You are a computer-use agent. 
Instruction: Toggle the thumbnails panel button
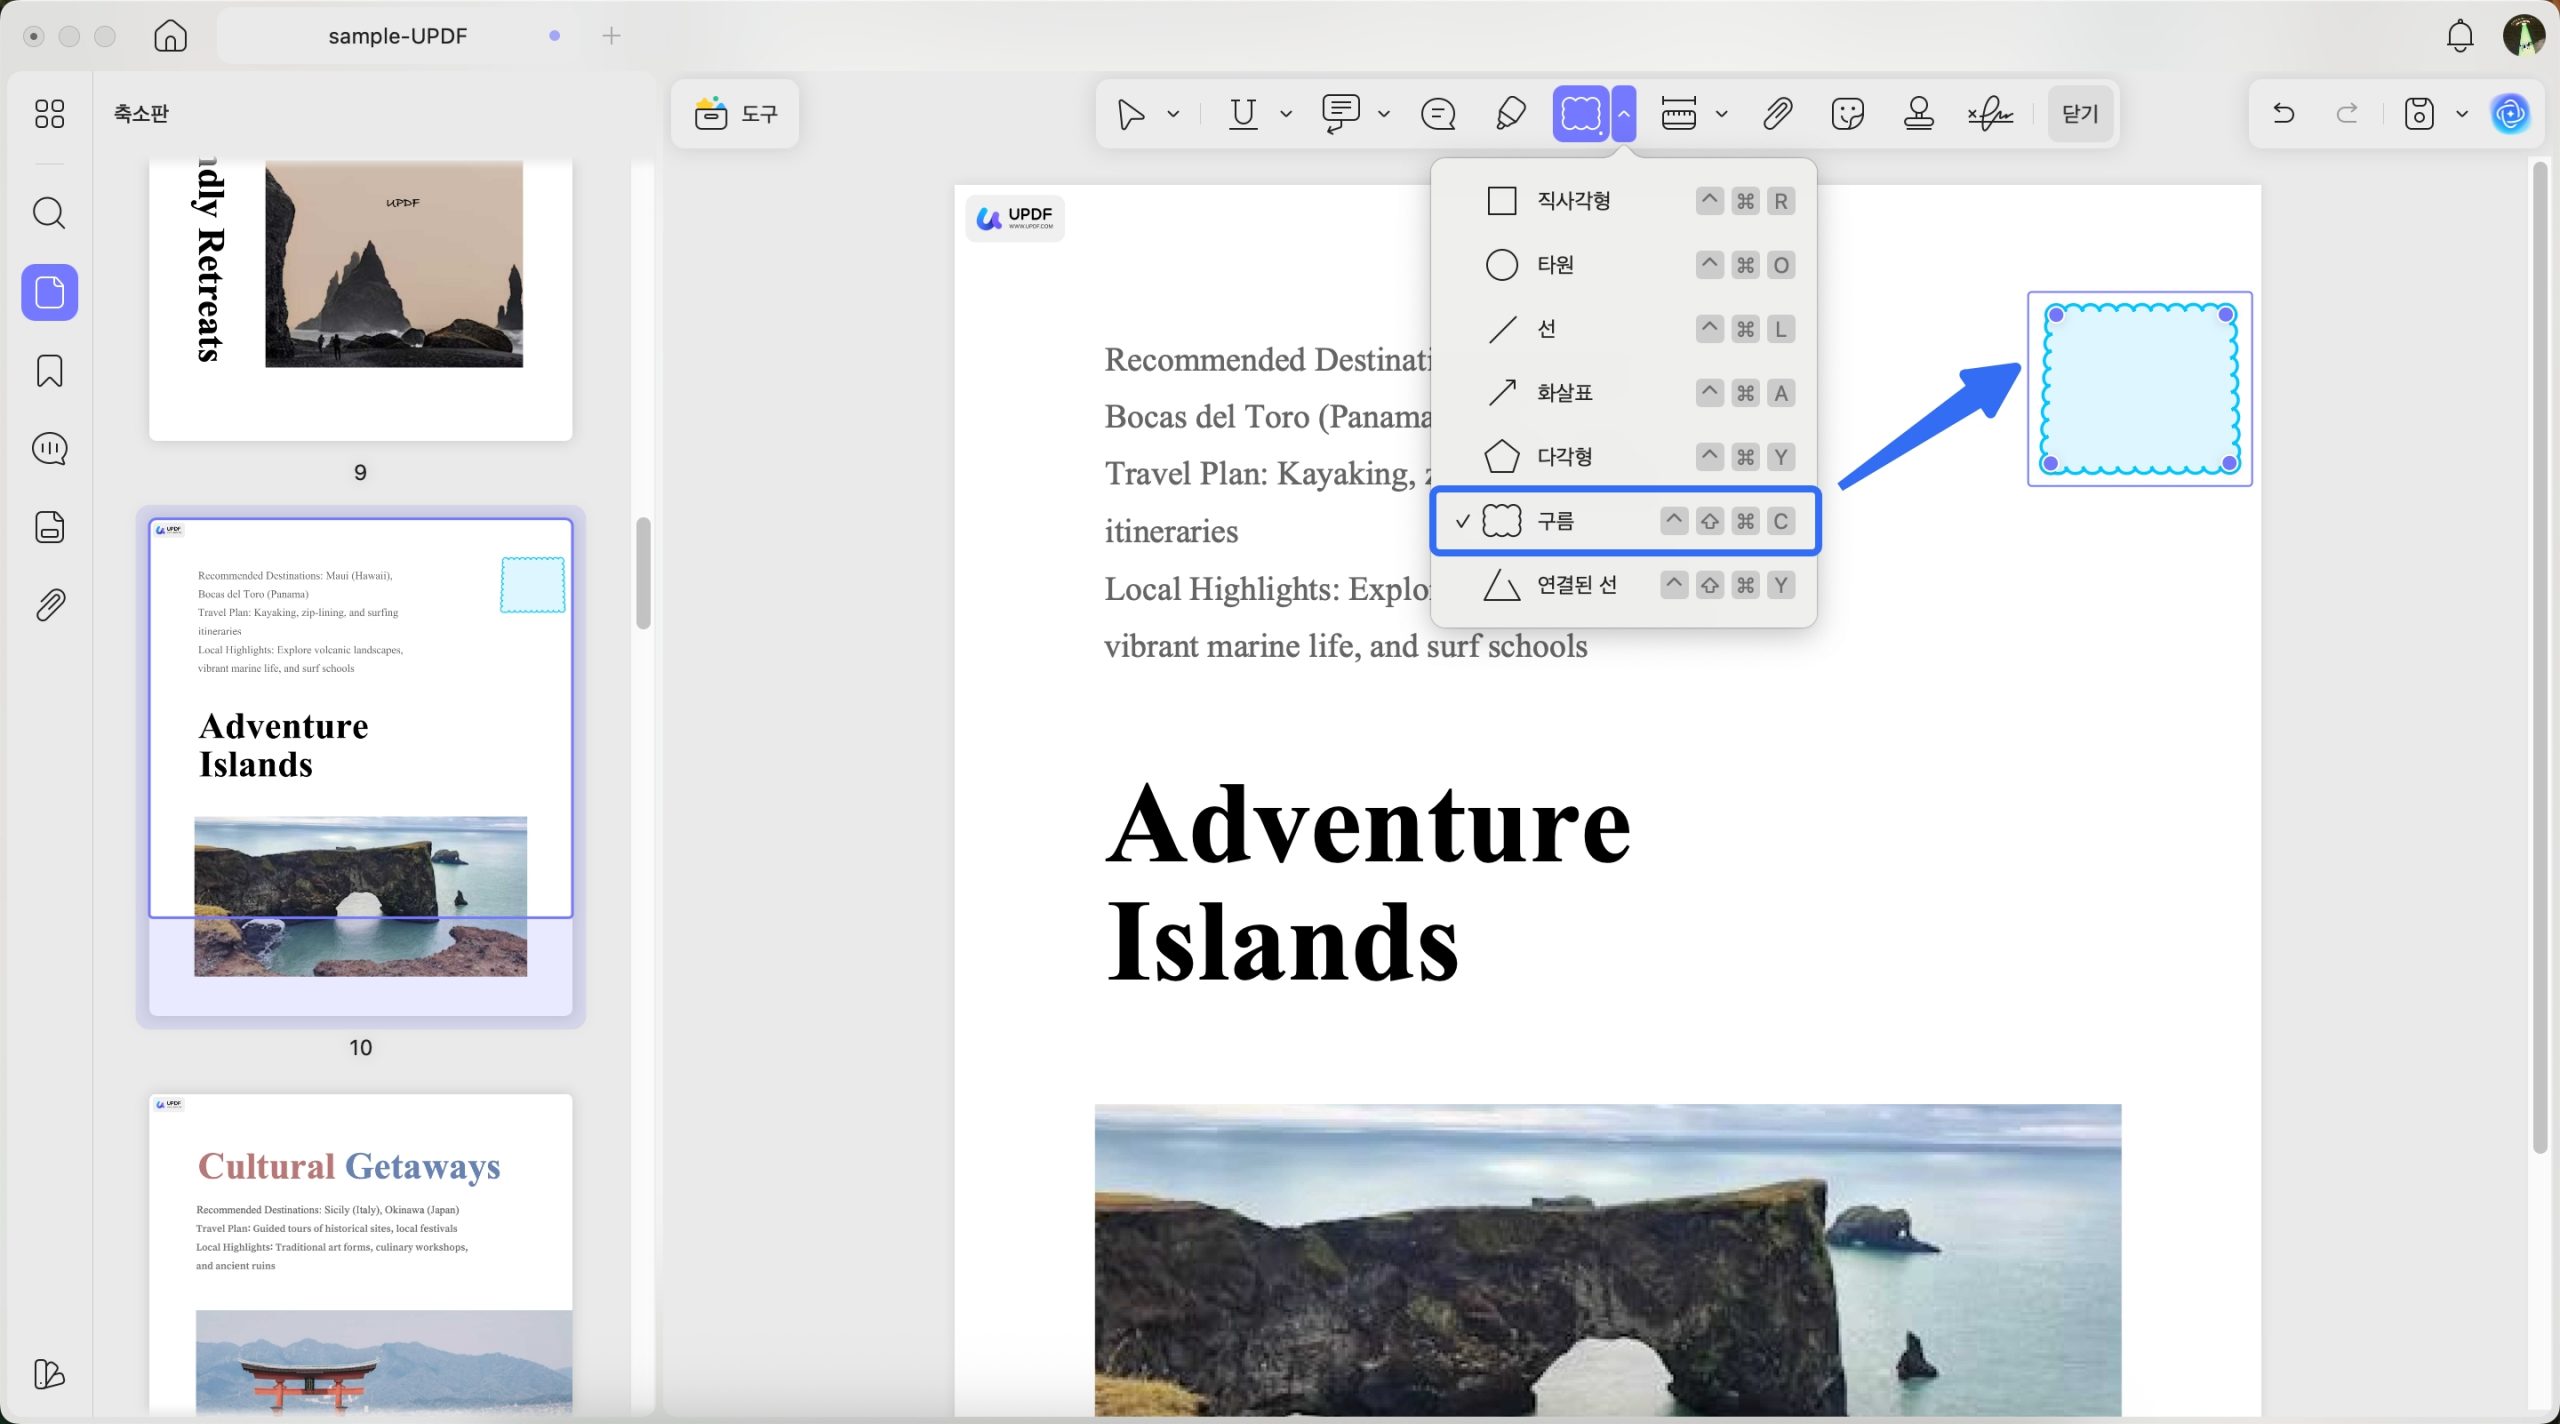pos(49,293)
